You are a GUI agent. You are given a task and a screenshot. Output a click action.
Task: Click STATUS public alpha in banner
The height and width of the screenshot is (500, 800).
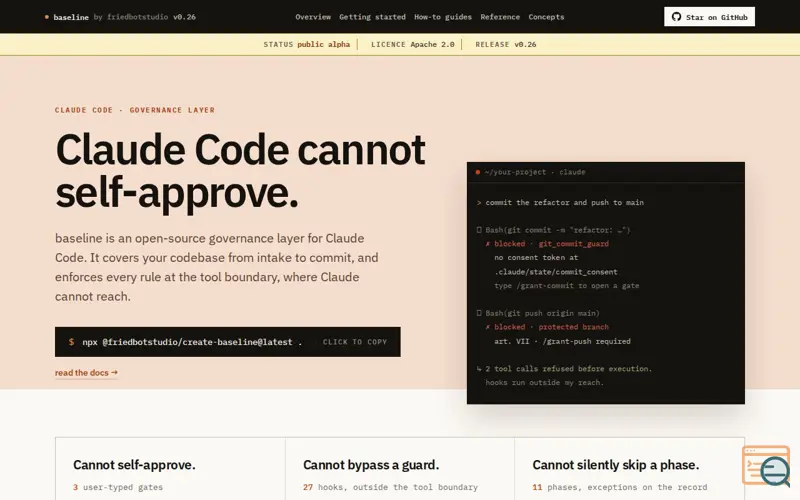[x=307, y=44]
